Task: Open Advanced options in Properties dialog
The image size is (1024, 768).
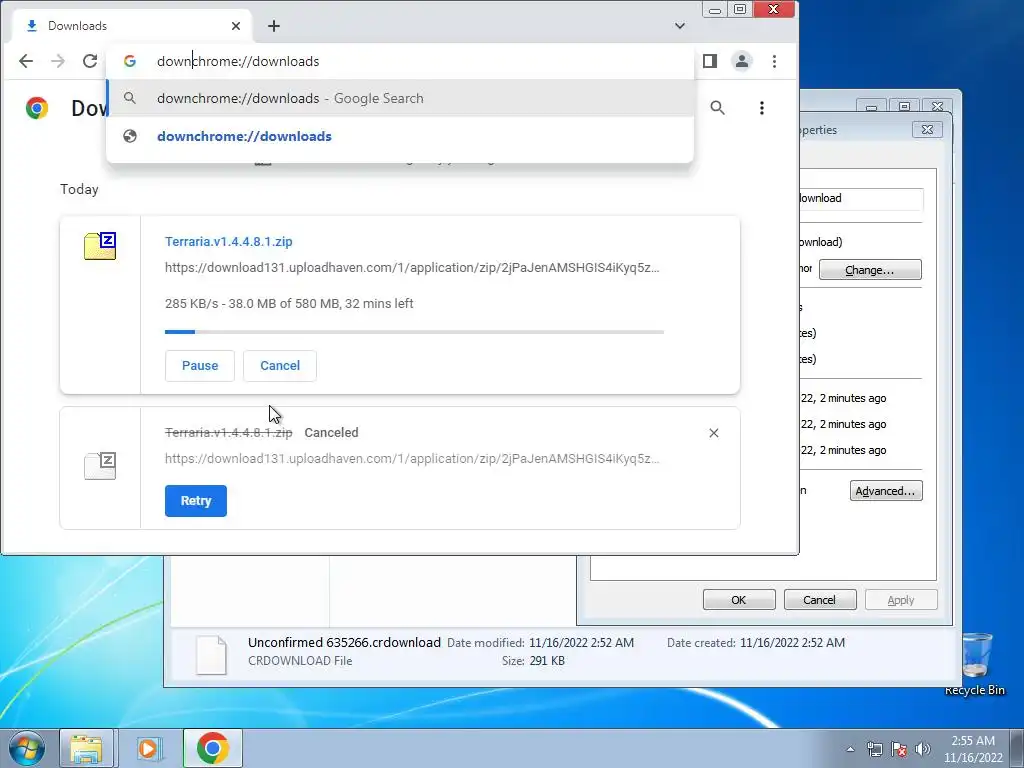Action: click(x=886, y=491)
